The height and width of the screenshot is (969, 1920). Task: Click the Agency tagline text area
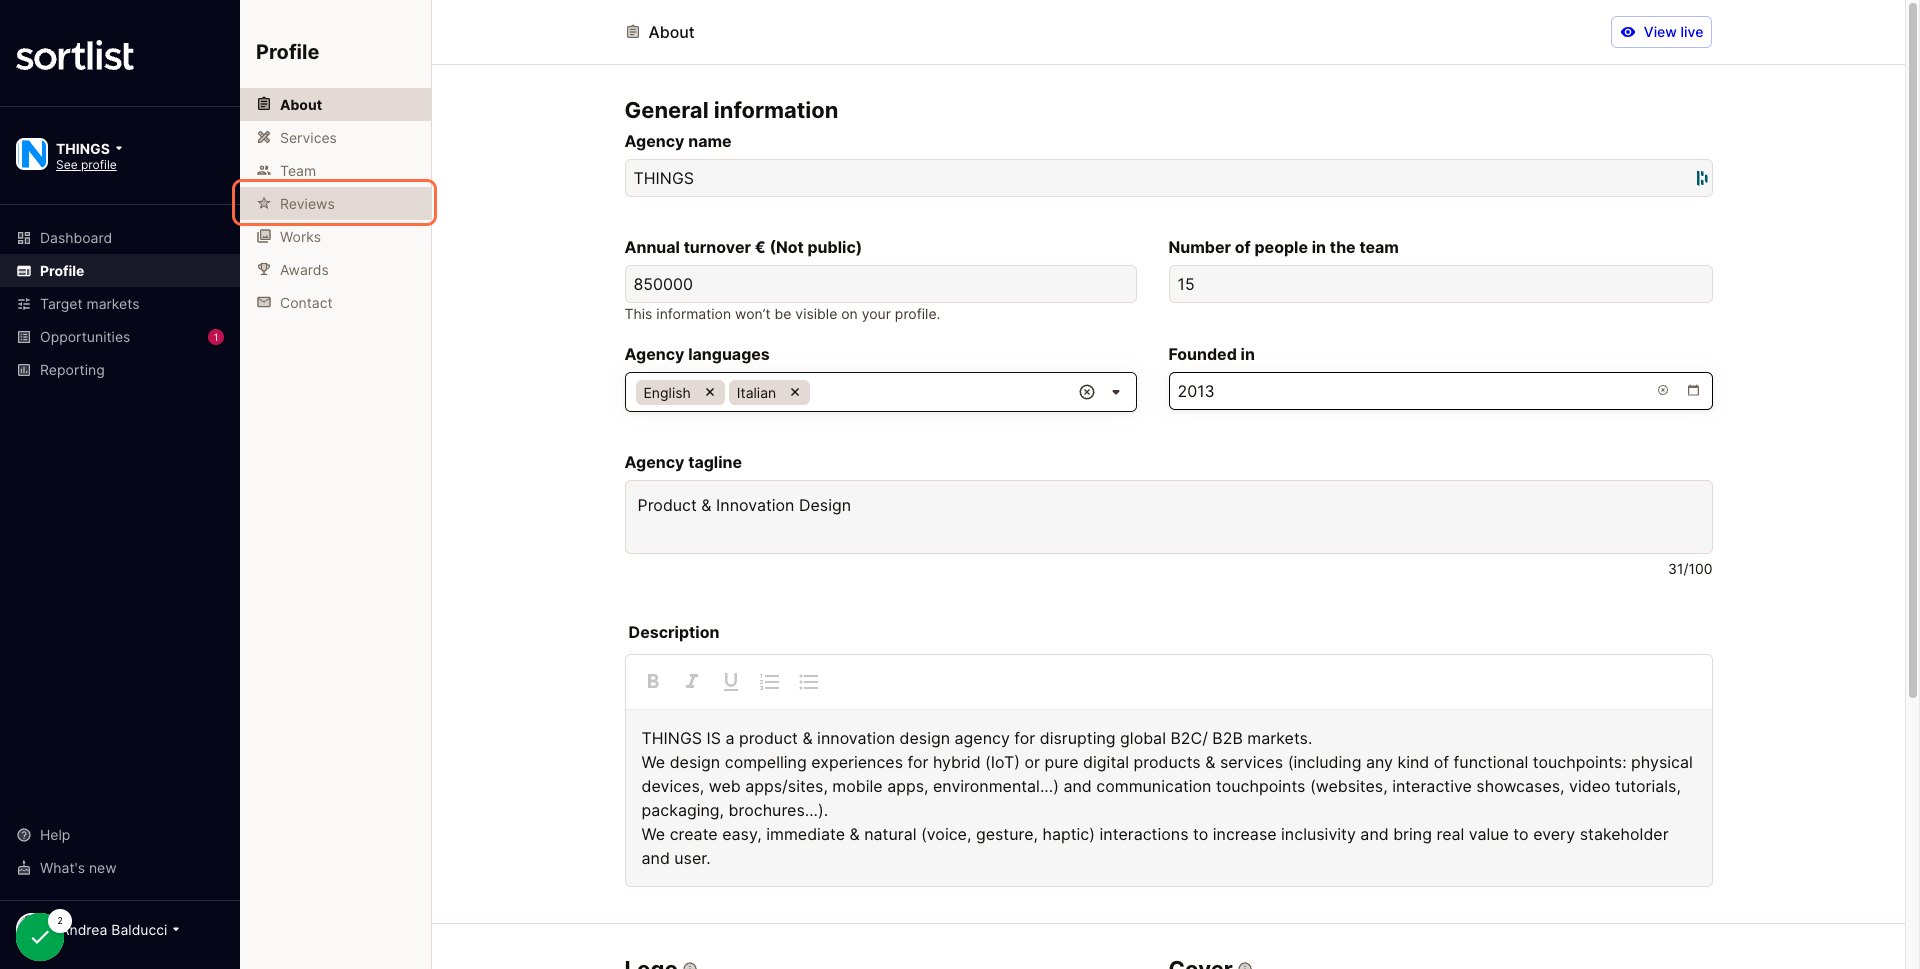tap(1168, 517)
